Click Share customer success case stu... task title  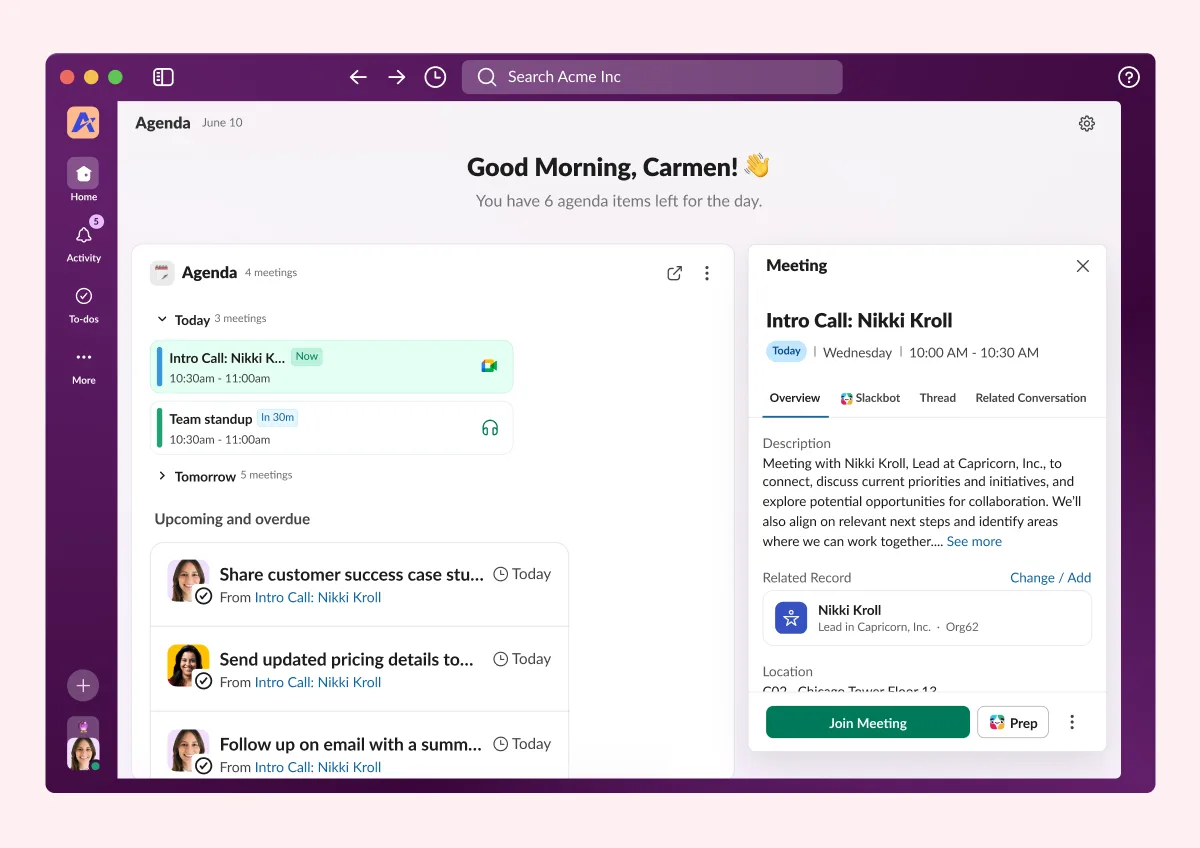pos(351,574)
